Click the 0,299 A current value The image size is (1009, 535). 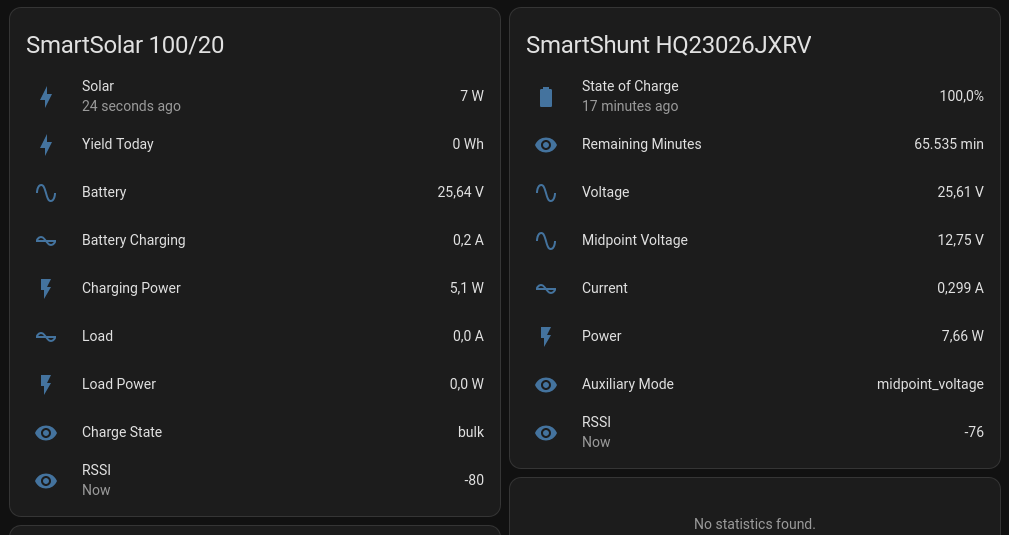(x=960, y=288)
